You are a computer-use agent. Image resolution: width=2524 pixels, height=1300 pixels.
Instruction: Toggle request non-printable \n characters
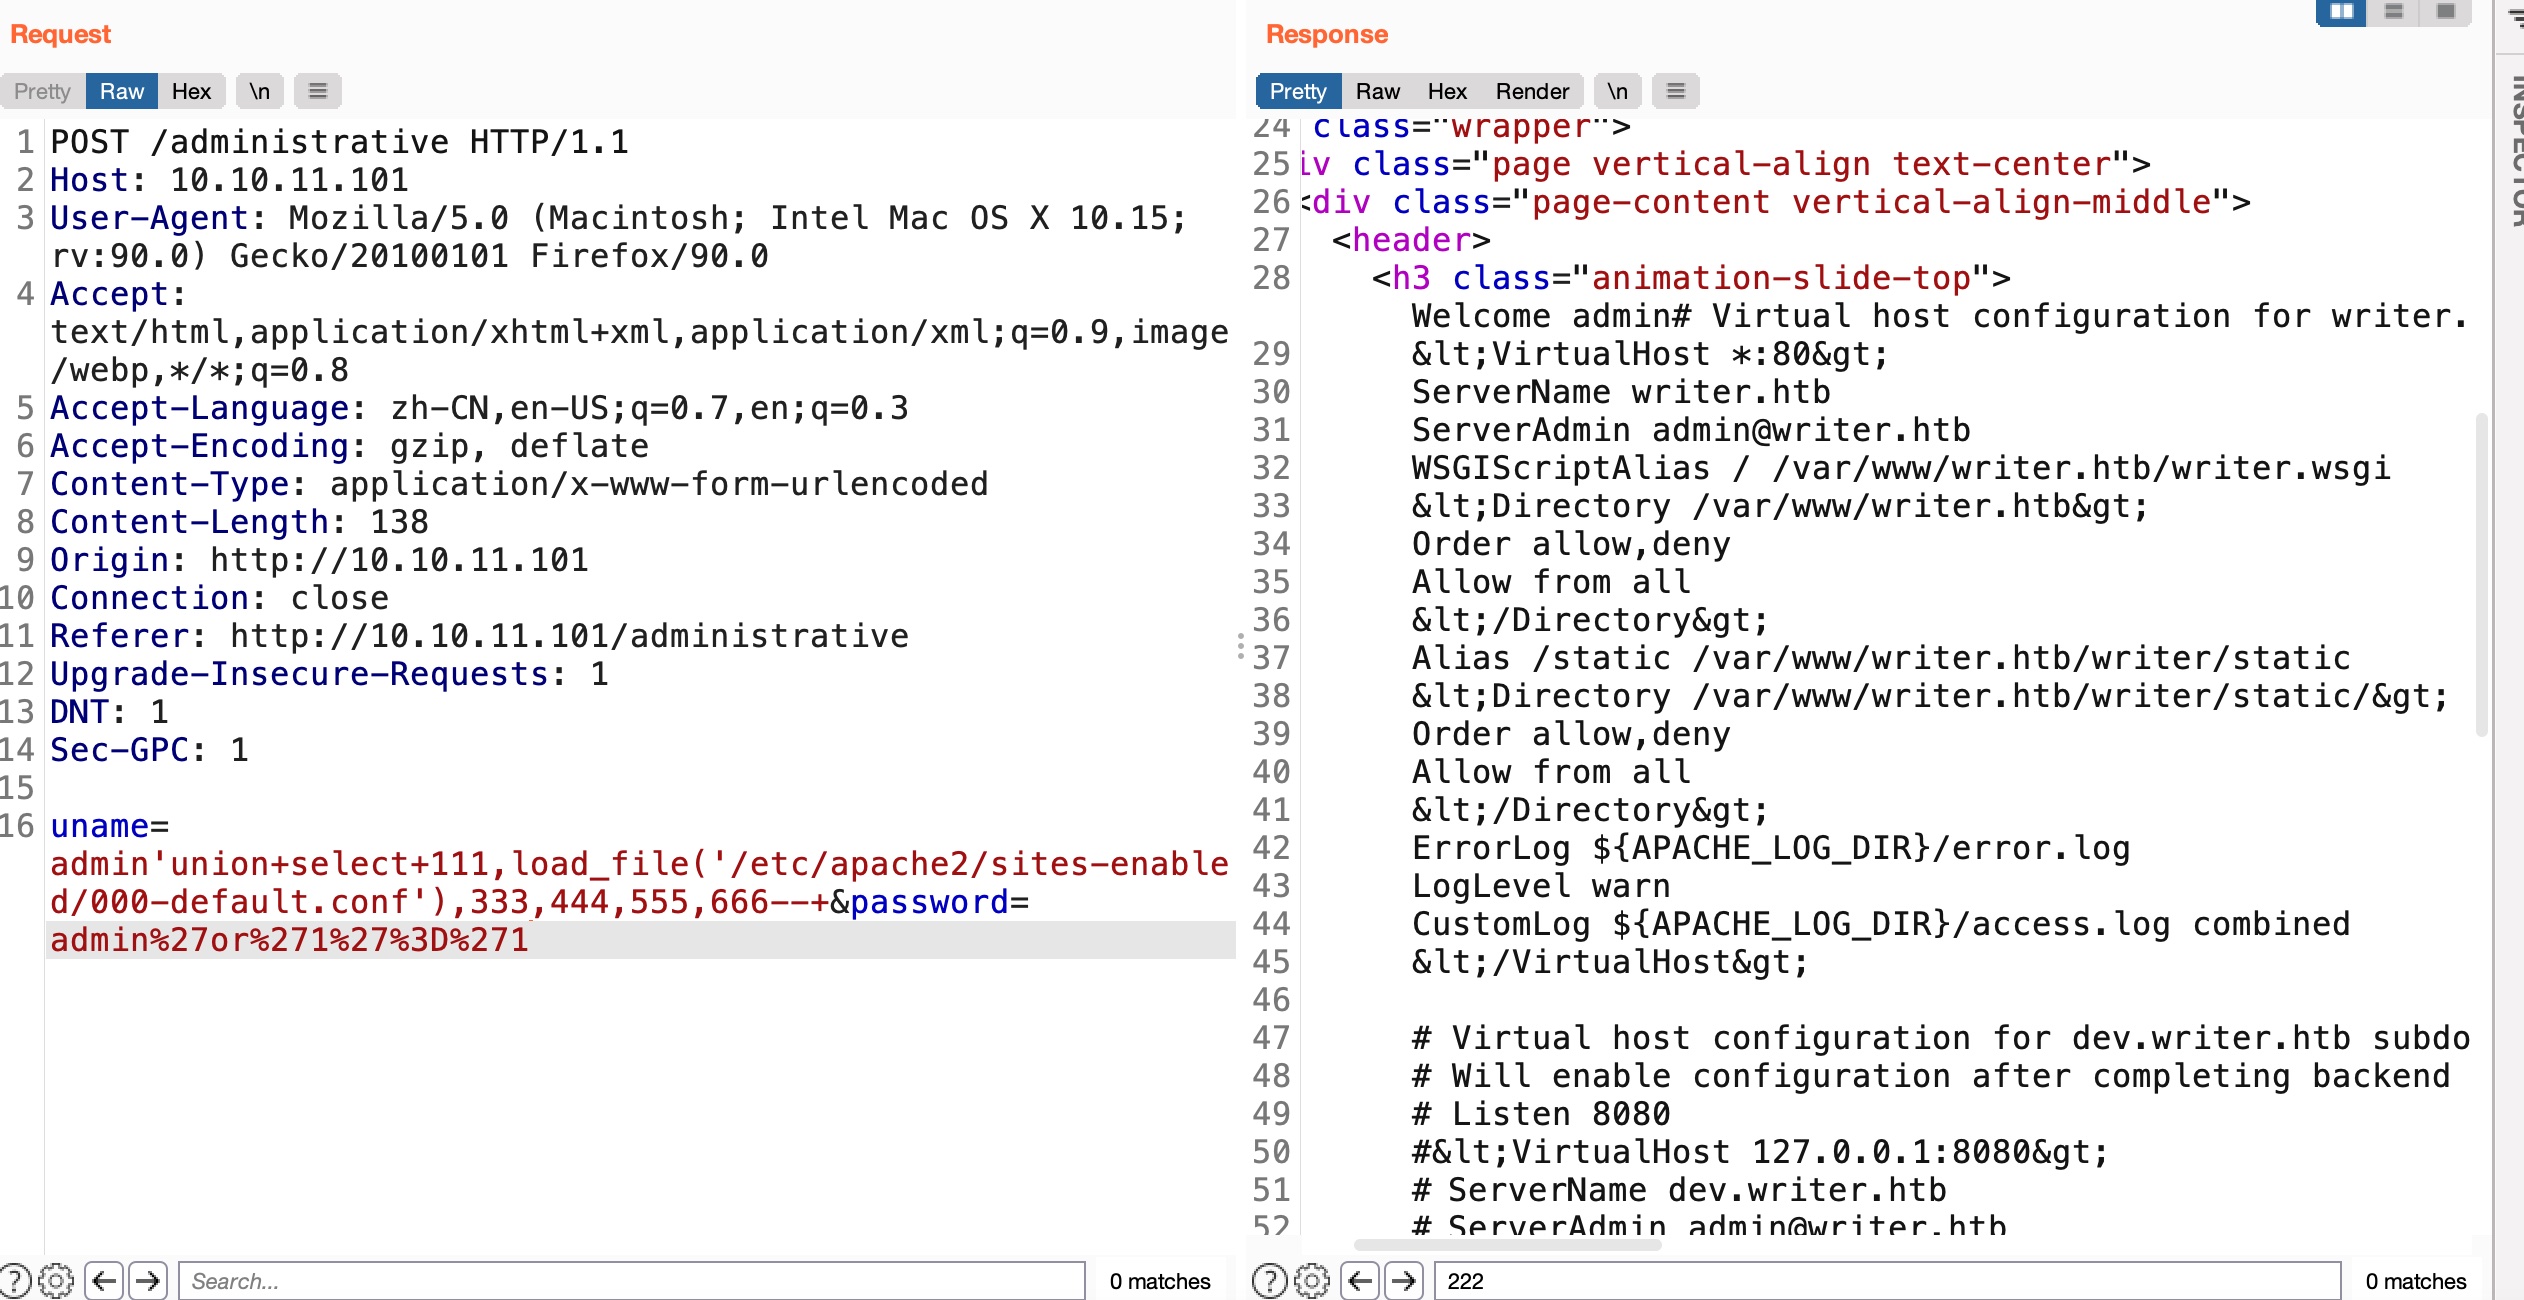tap(259, 91)
